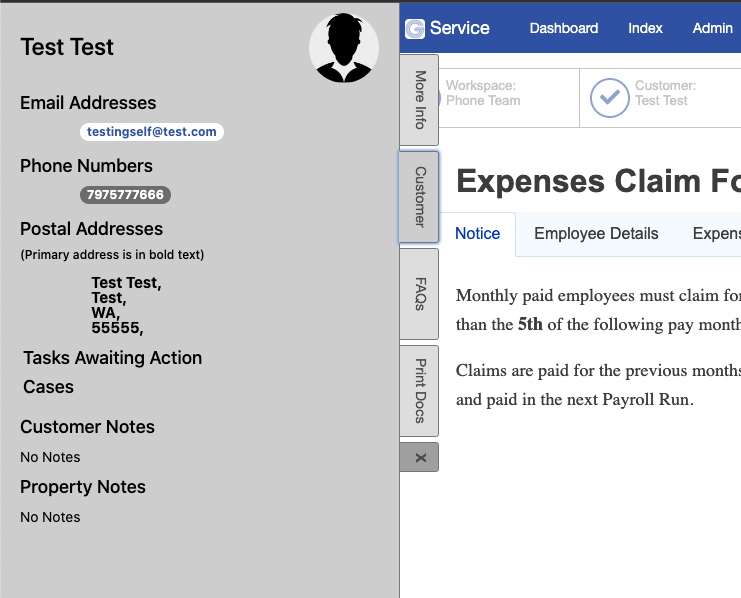This screenshot has width=741, height=598.
Task: Open the Admin menu item
Action: point(712,28)
